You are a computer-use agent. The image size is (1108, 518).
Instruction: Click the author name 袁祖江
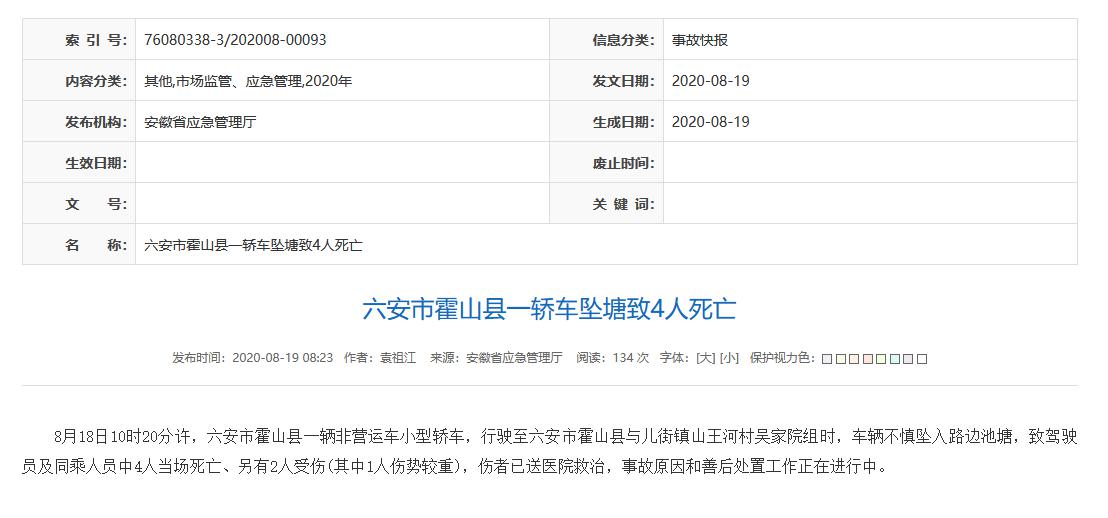pos(397,358)
